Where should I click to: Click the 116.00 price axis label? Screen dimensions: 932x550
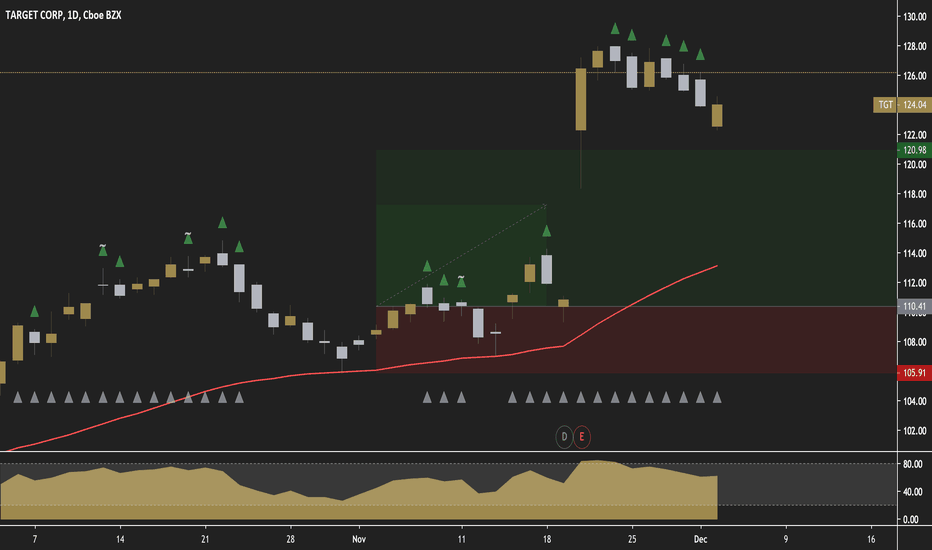click(915, 224)
